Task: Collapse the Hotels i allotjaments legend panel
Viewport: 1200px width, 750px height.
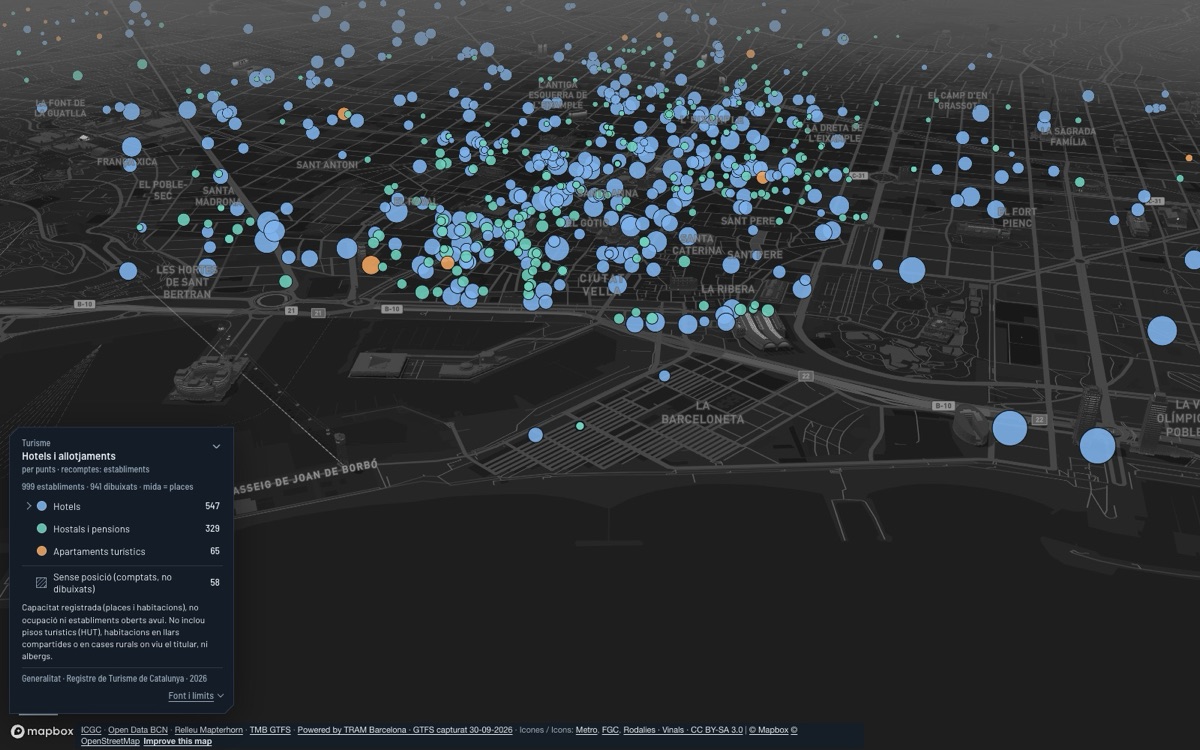Action: pyautogui.click(x=216, y=446)
